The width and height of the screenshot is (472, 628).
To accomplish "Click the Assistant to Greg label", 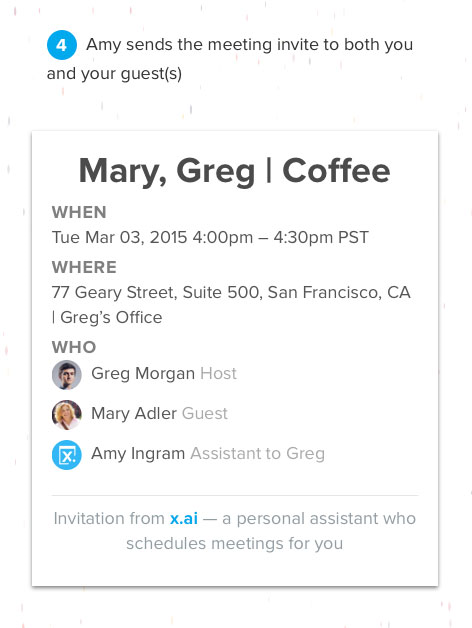I will [x=258, y=454].
